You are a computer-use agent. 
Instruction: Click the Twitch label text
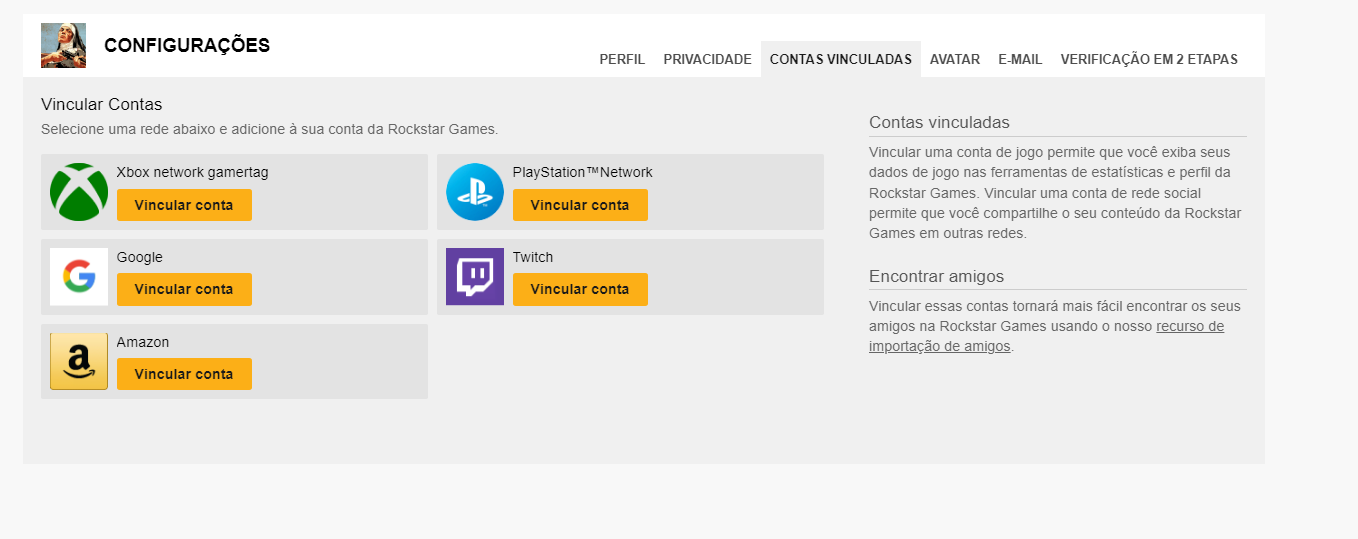[533, 257]
